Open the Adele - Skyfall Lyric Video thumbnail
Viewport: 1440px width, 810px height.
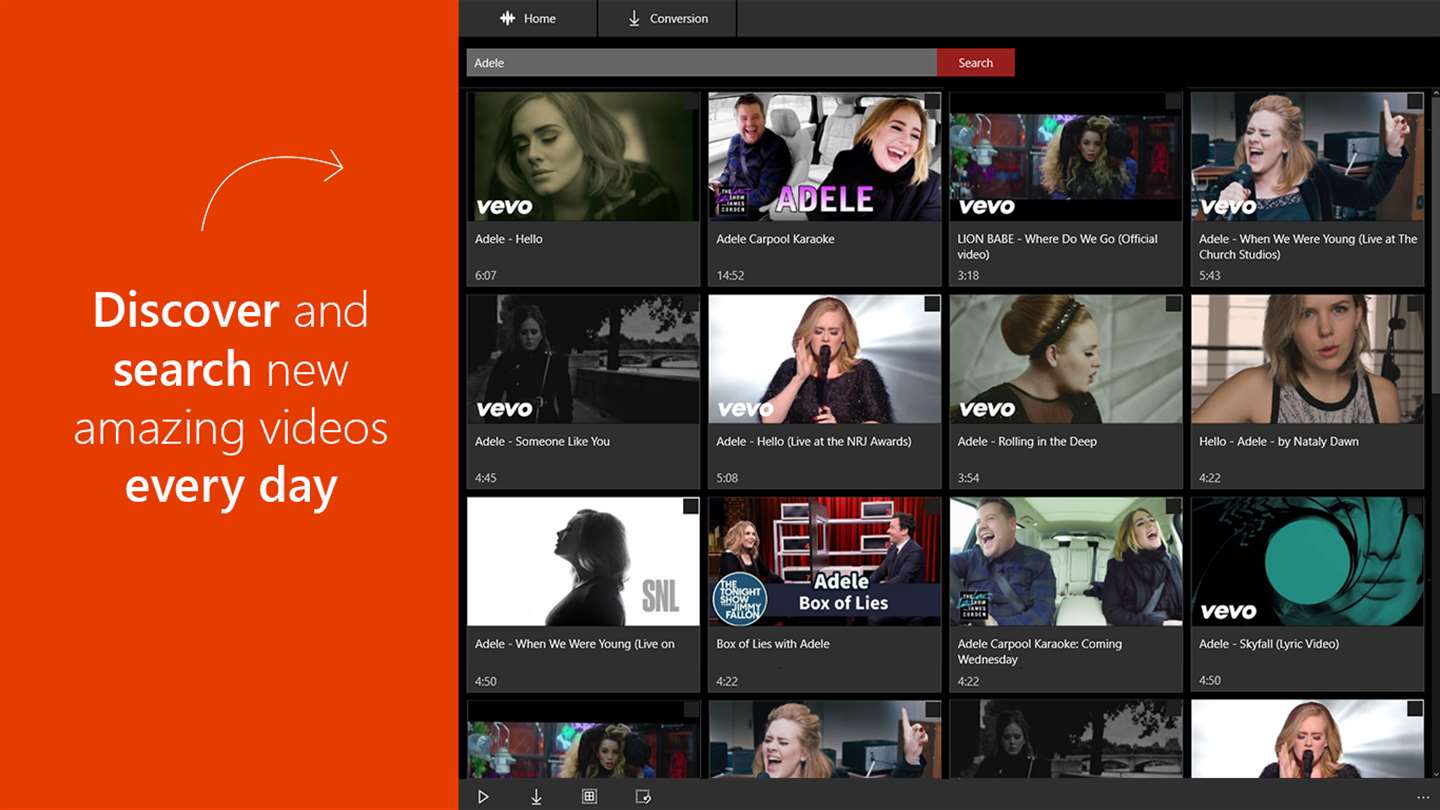[x=1307, y=562]
